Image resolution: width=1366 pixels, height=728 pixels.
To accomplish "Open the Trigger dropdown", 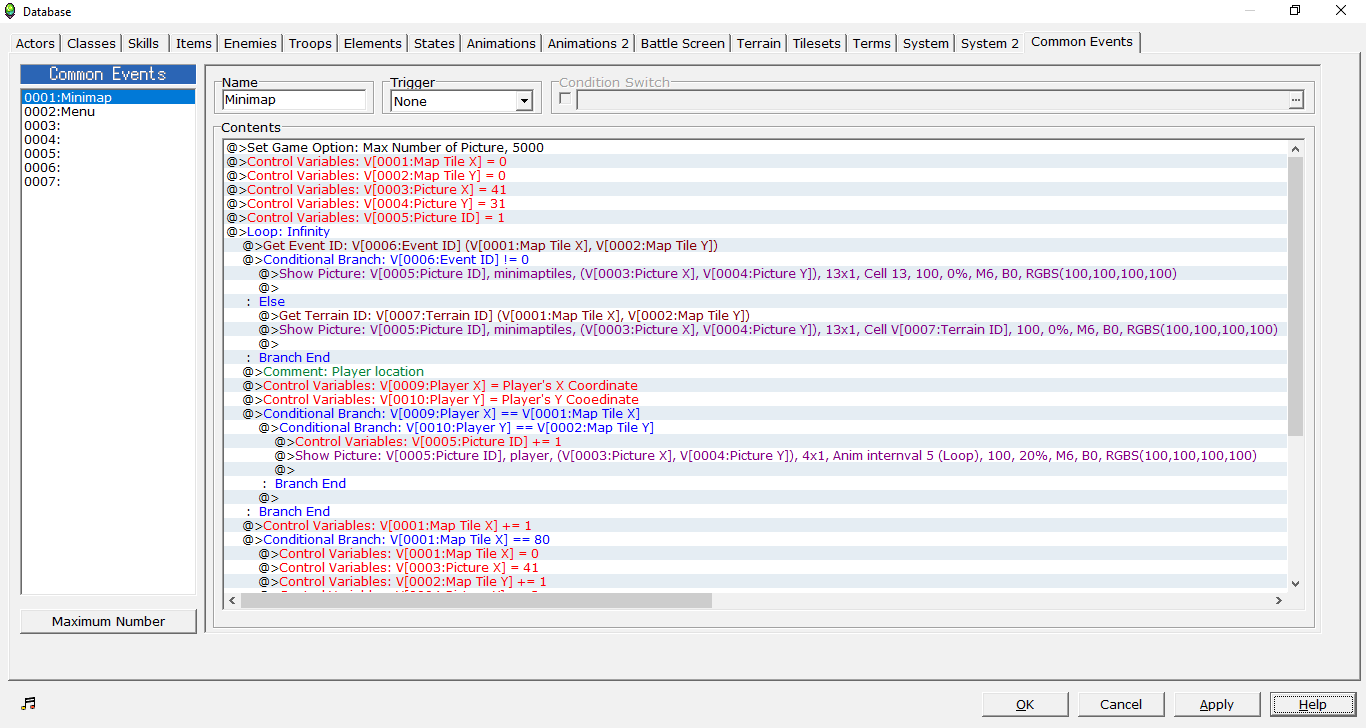I will tap(524, 101).
